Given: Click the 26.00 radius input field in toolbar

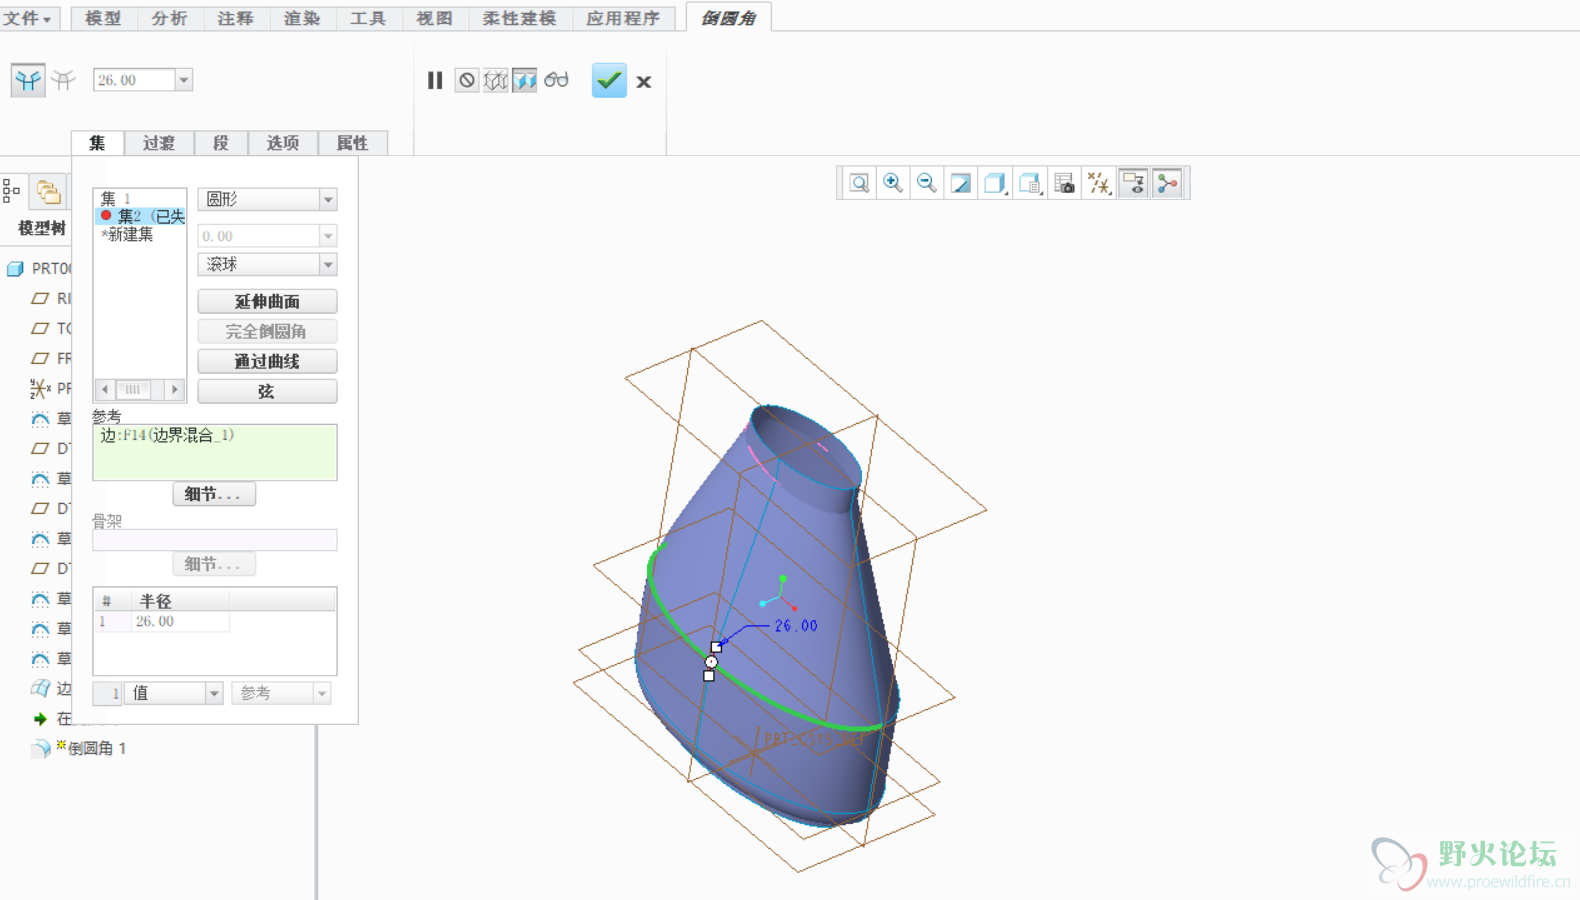Looking at the screenshot, I should pyautogui.click(x=134, y=80).
